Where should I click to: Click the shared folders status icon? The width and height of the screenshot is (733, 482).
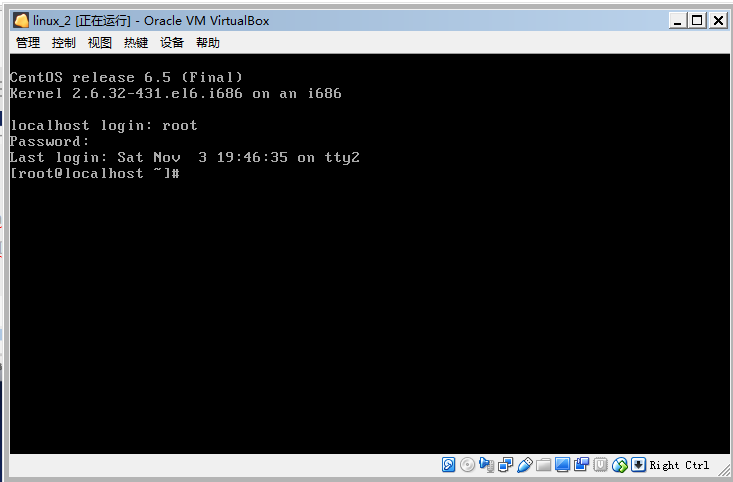543,465
